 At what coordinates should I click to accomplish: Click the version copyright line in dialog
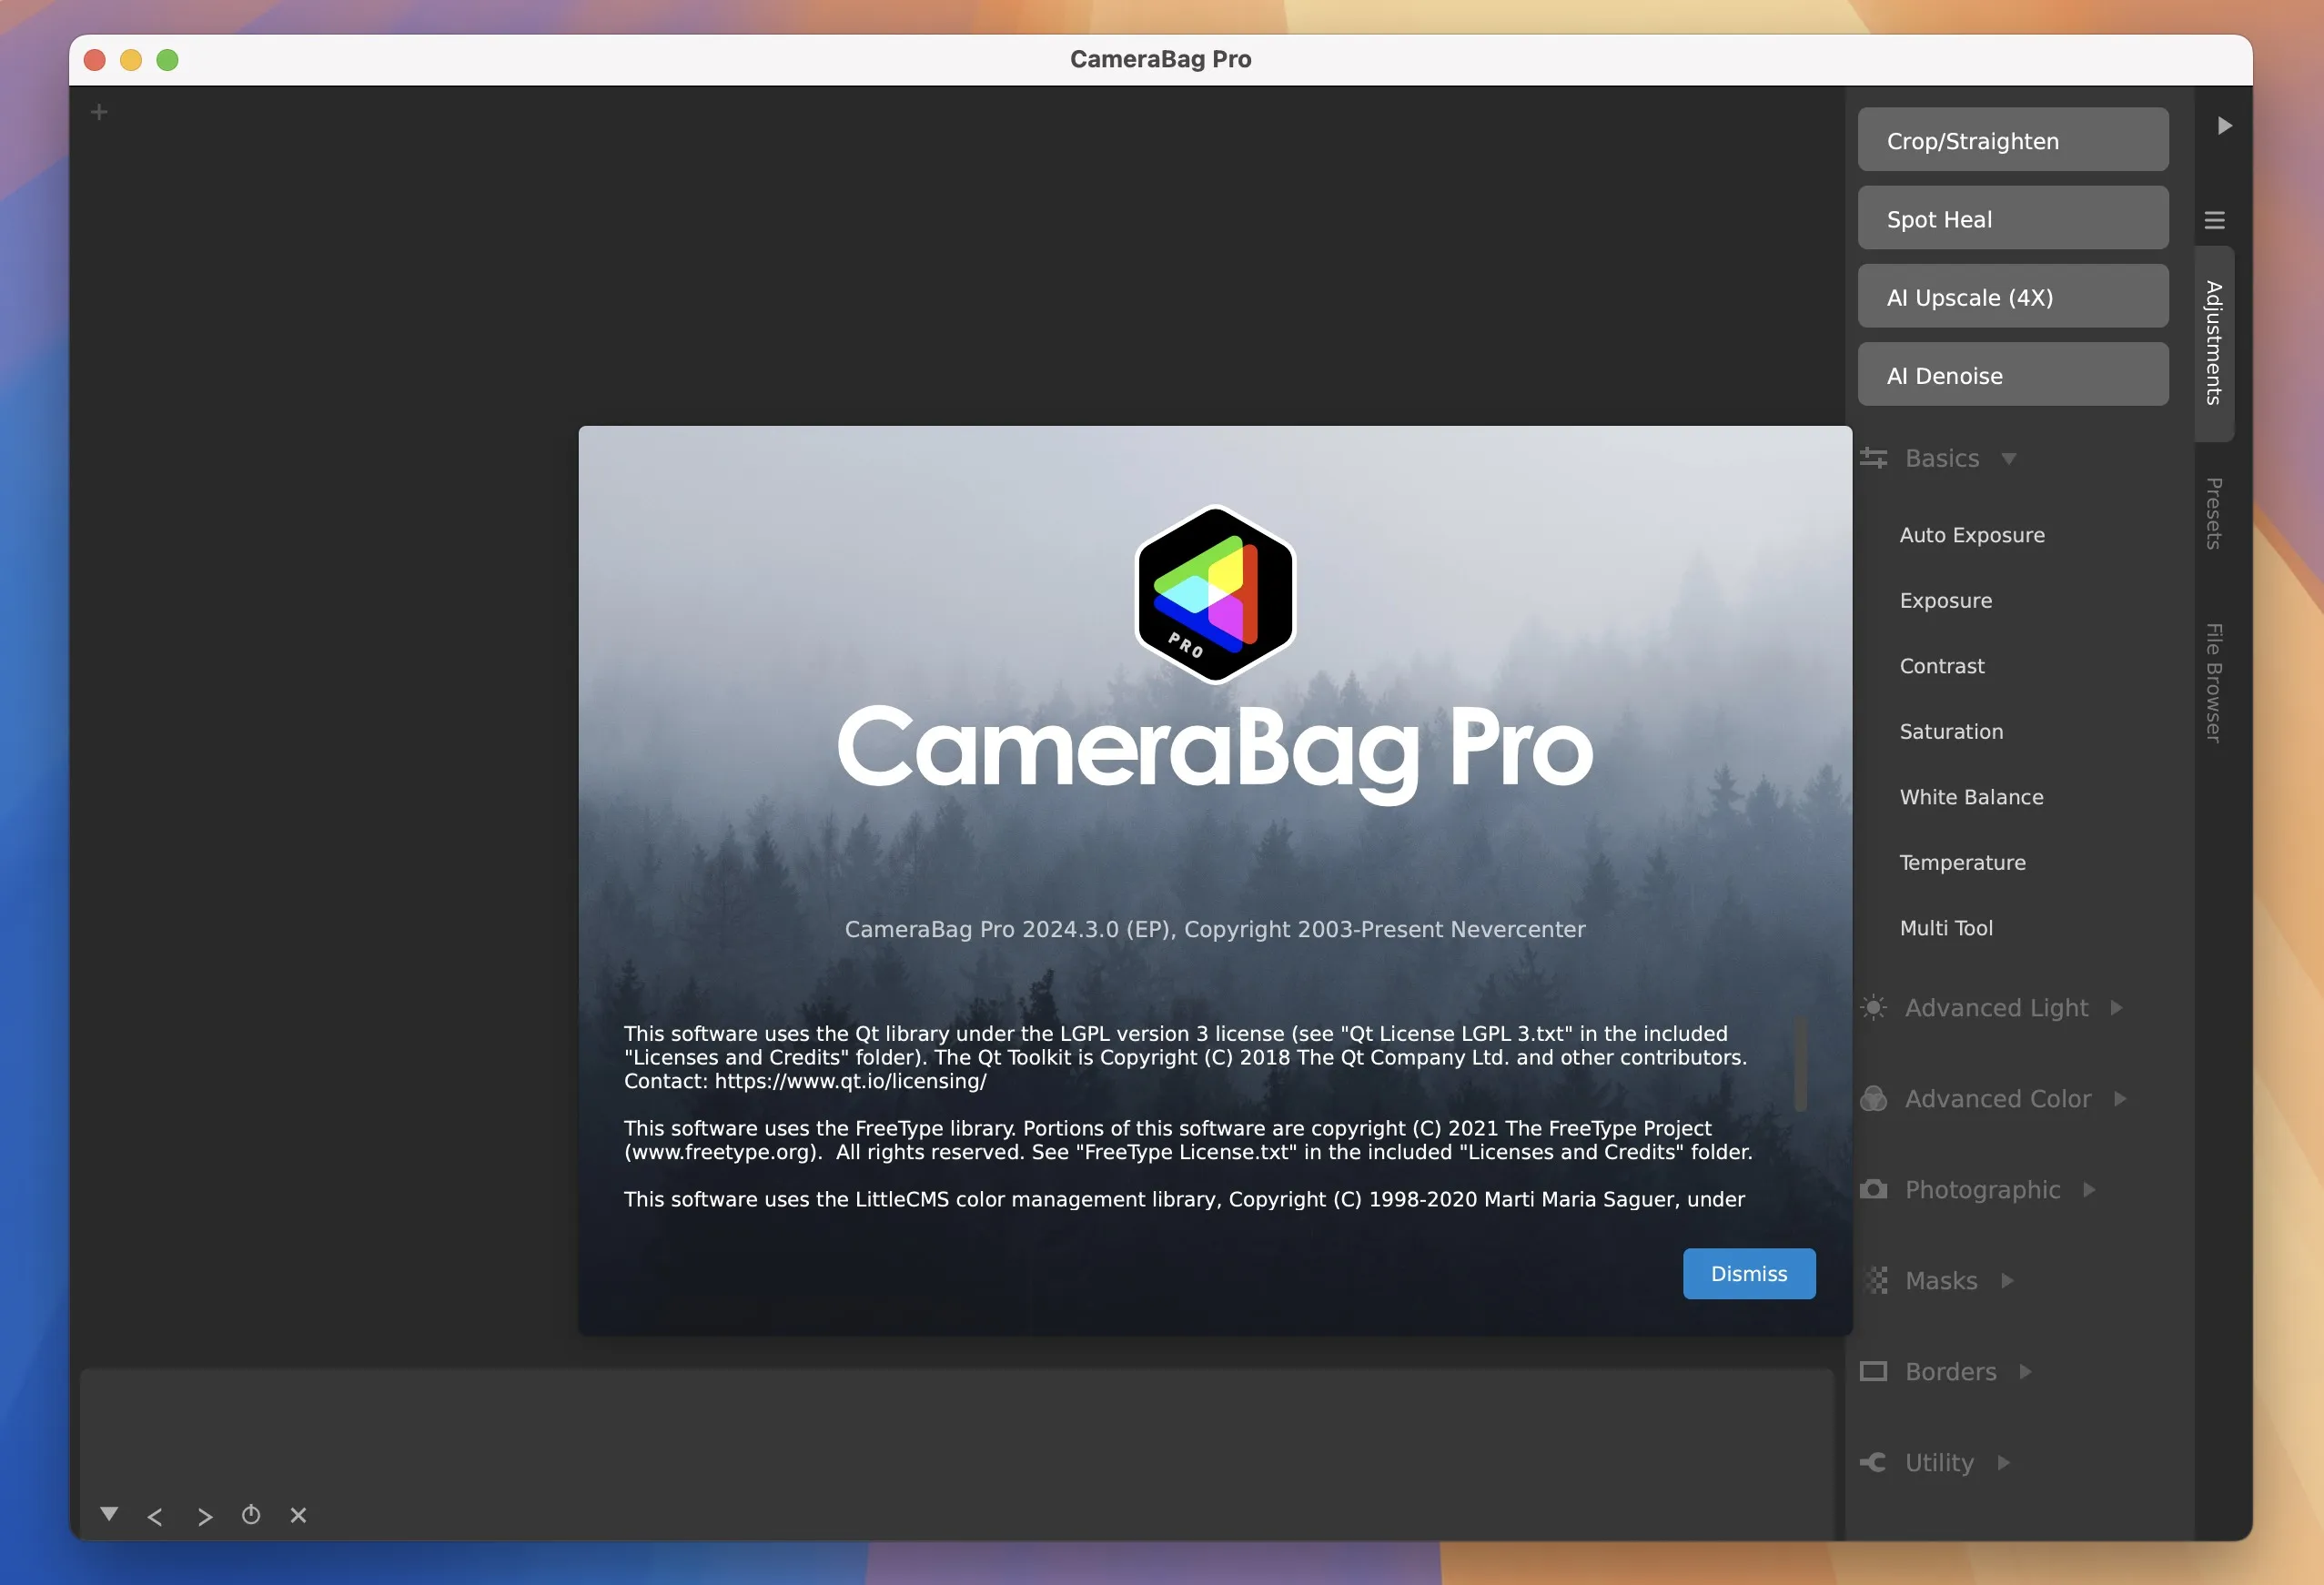(1215, 929)
